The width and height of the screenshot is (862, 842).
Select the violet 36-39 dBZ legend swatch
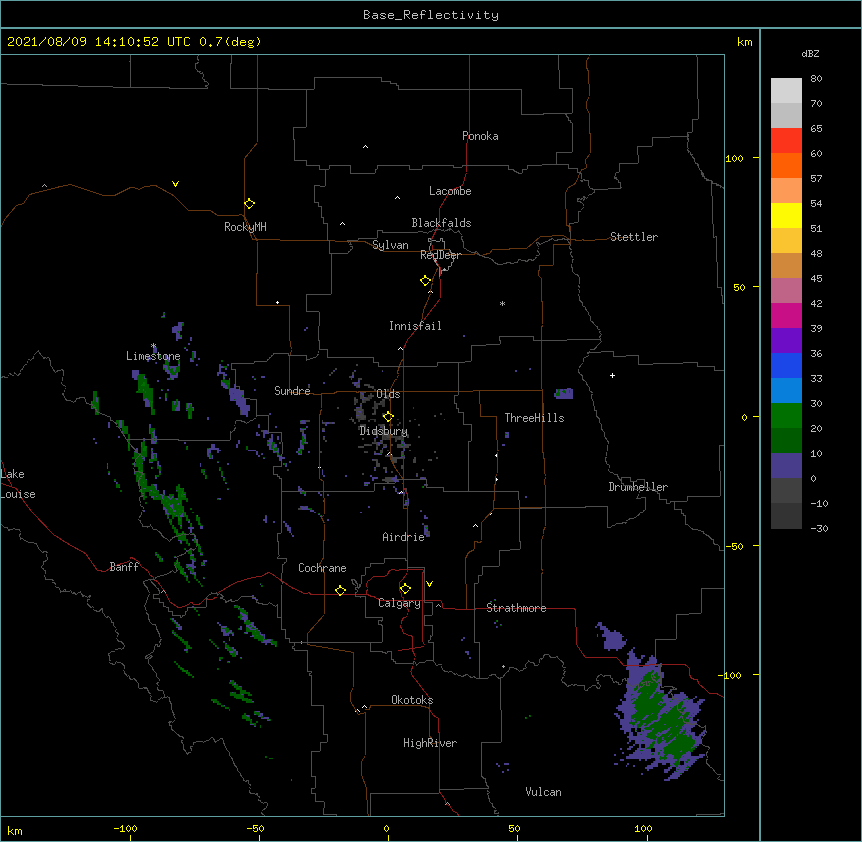click(x=786, y=341)
